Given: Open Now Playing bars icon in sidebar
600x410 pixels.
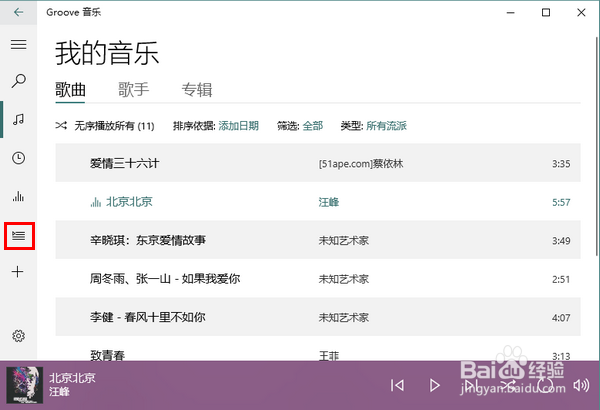Looking at the screenshot, I should pyautogui.click(x=18, y=197).
